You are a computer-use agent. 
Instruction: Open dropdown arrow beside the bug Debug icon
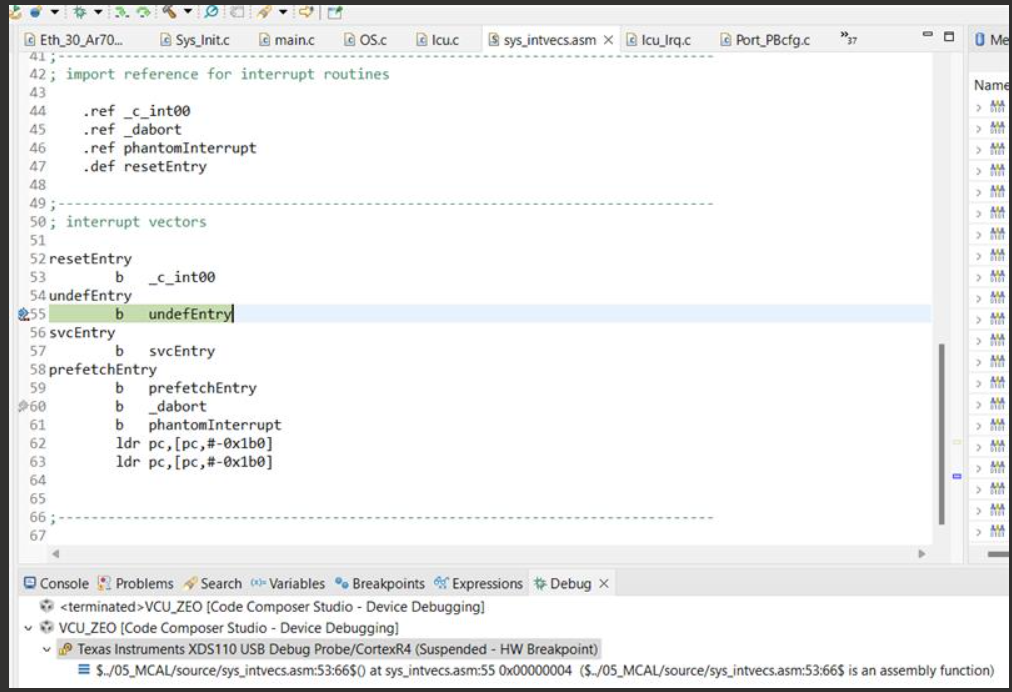(x=98, y=12)
